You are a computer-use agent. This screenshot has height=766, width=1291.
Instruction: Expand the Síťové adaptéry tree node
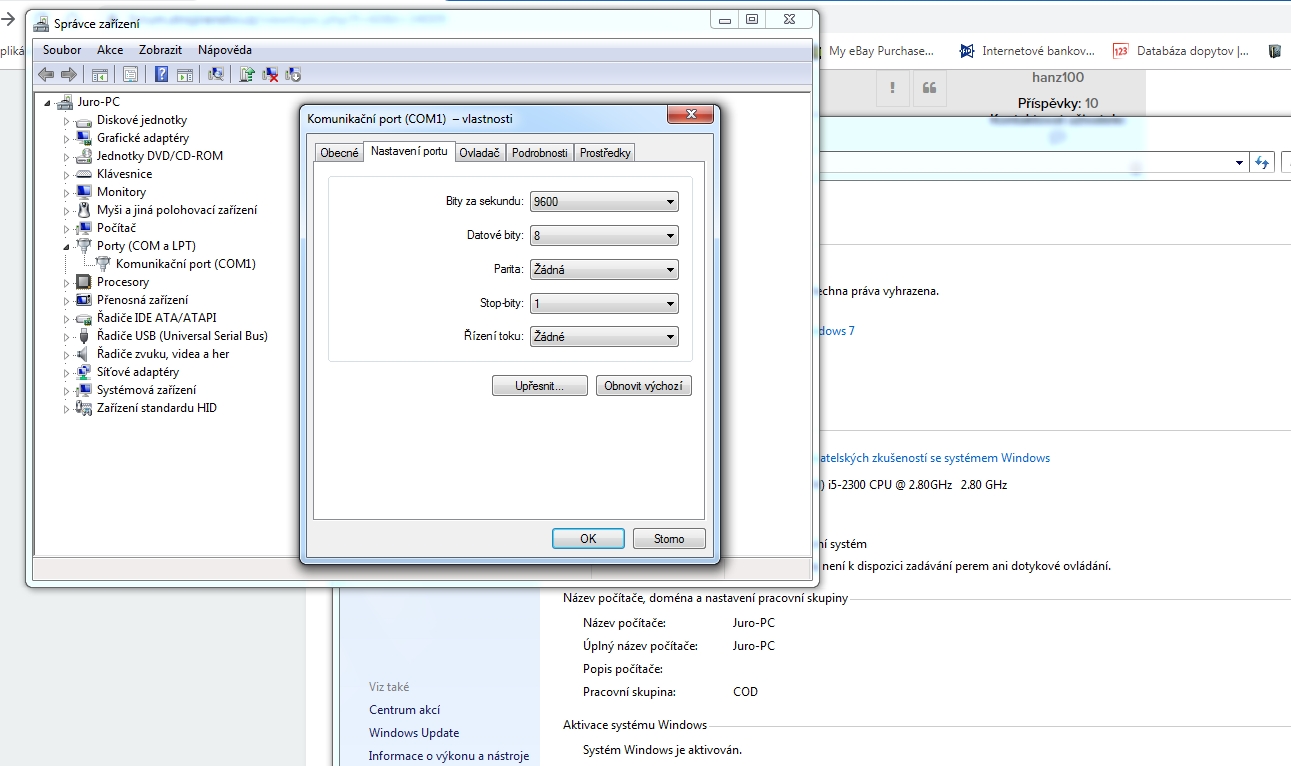click(67, 373)
